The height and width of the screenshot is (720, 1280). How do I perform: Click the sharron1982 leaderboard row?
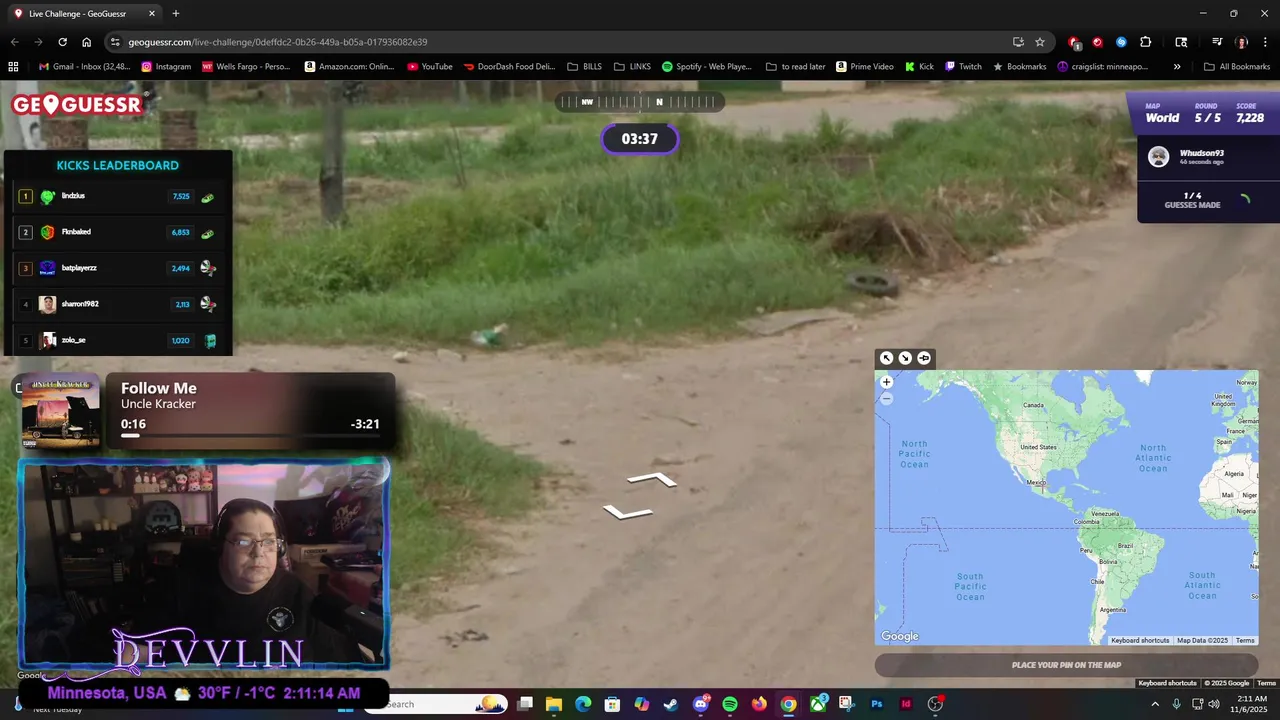pos(118,304)
